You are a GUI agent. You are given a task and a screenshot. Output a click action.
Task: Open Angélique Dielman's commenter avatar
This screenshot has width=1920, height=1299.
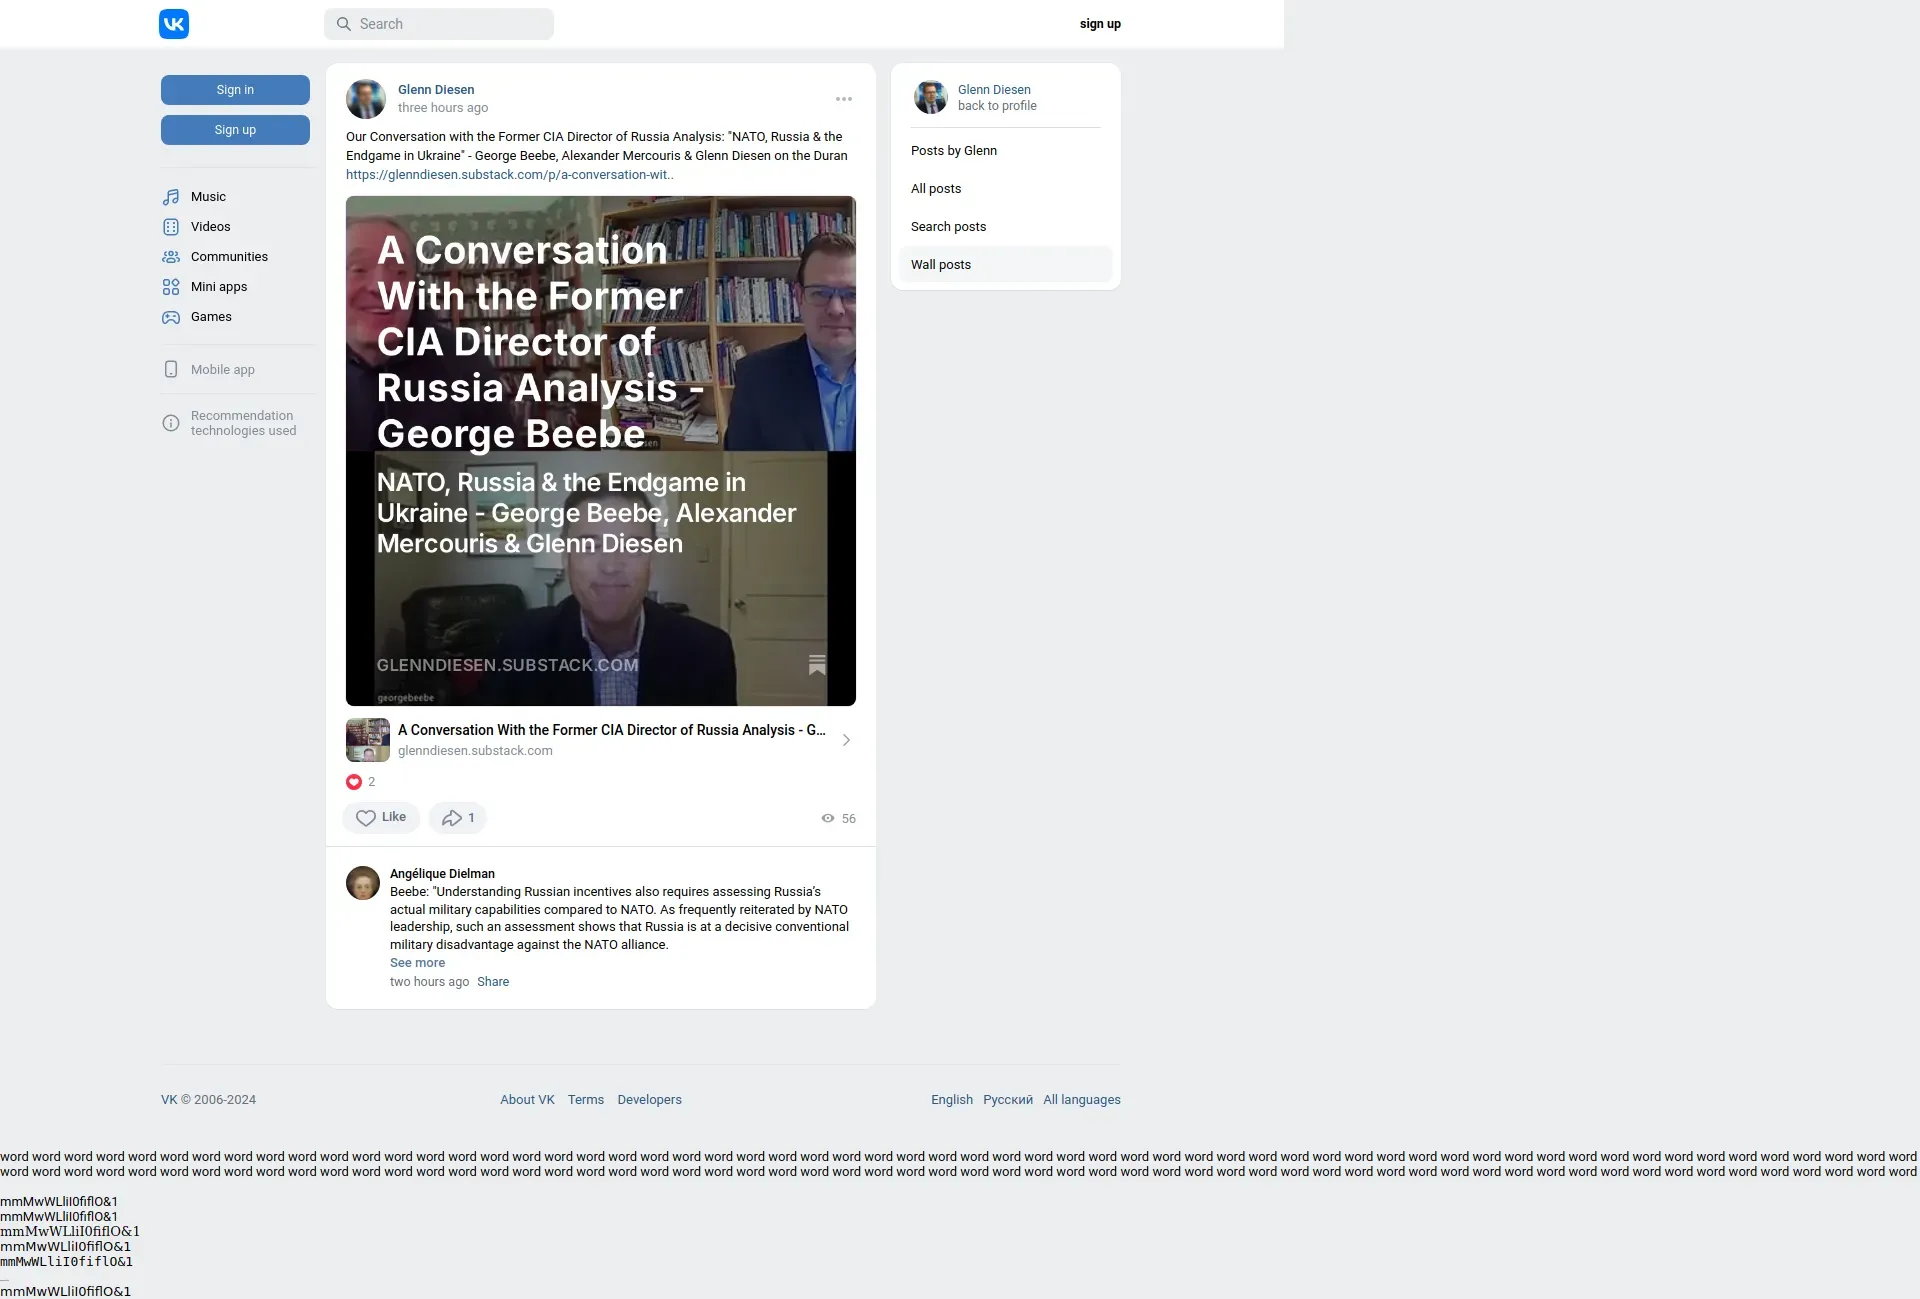pyautogui.click(x=363, y=883)
